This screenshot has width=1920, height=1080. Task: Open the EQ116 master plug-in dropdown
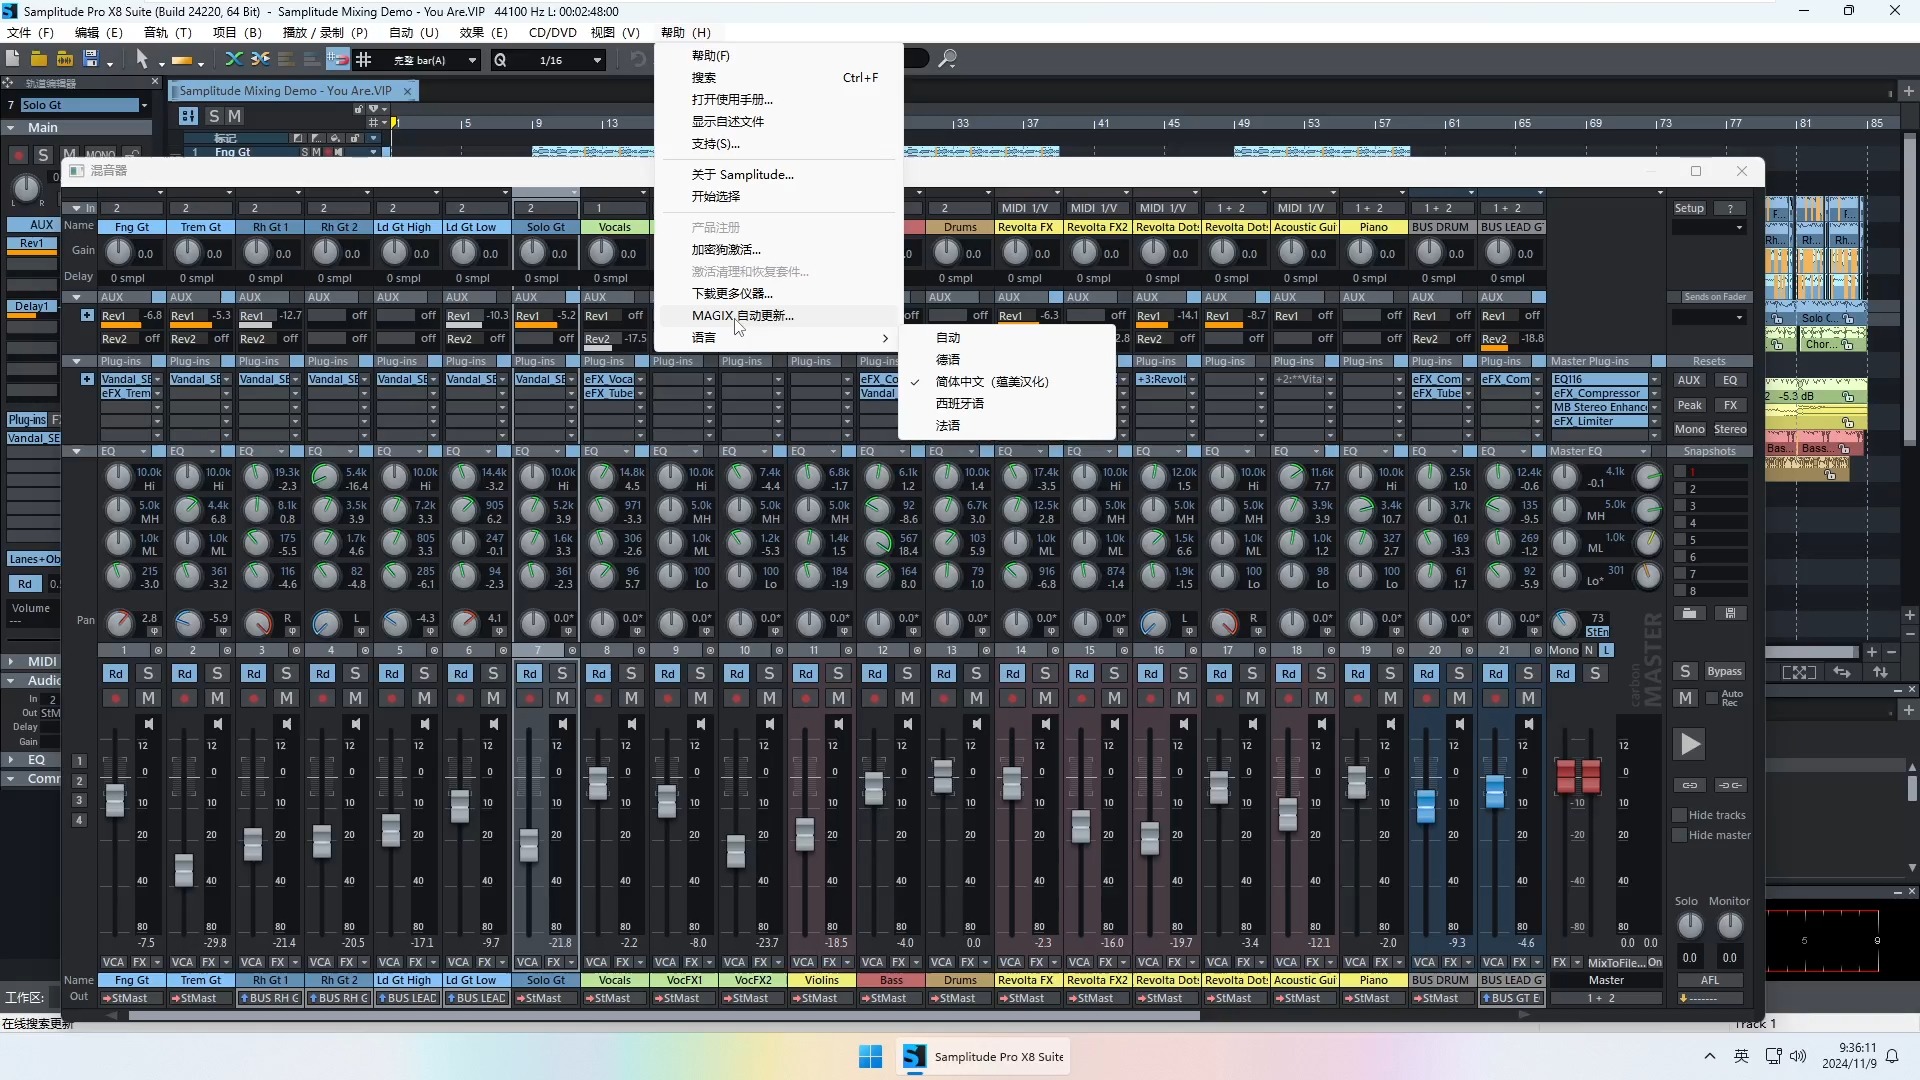coord(1654,380)
